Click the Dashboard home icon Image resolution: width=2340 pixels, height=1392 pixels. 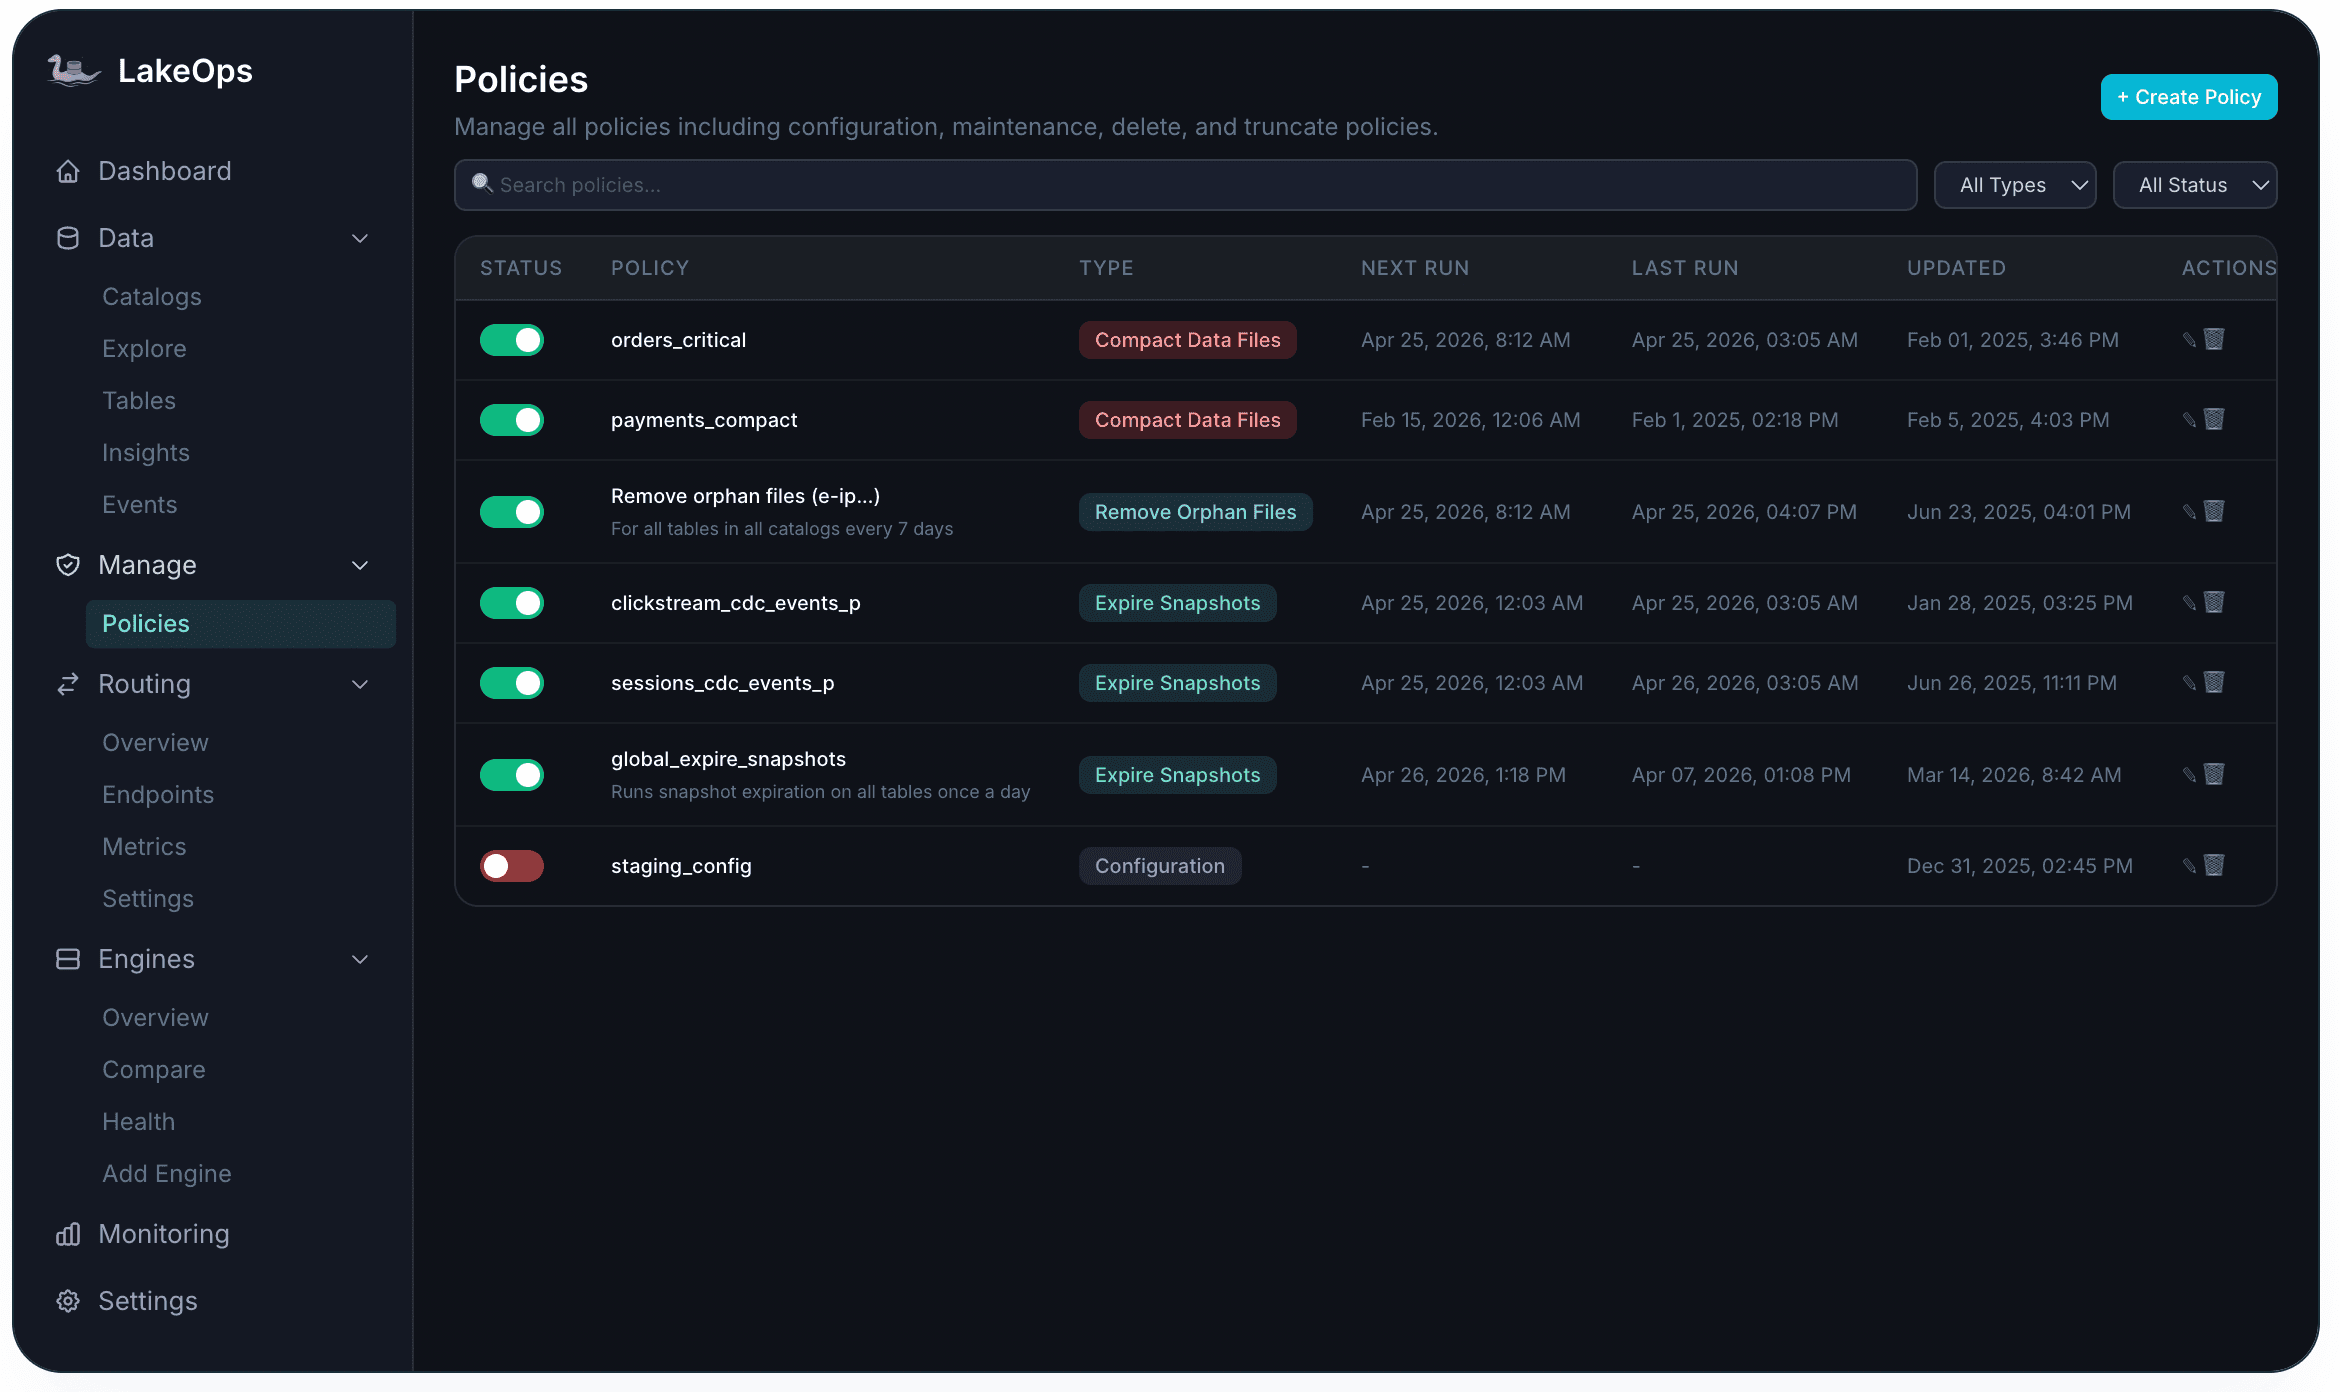(x=68, y=171)
